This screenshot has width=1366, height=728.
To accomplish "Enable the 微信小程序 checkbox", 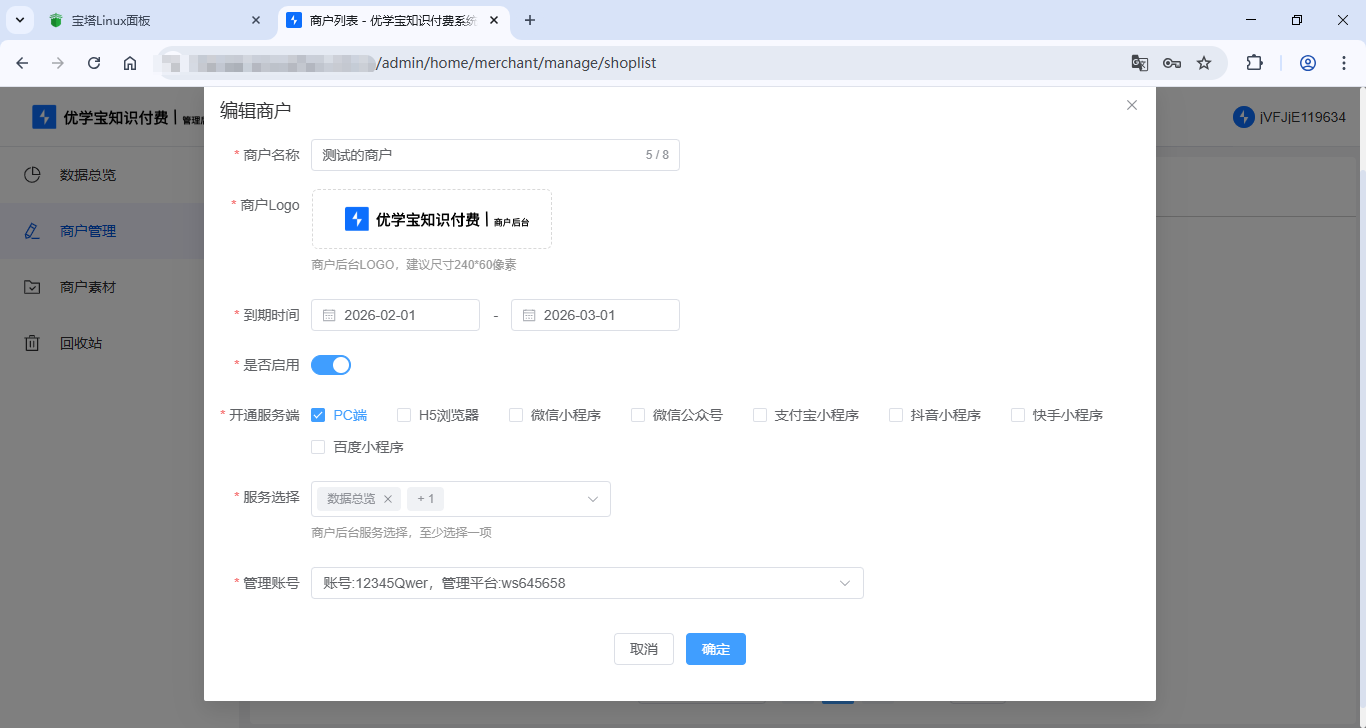I will tap(515, 414).
